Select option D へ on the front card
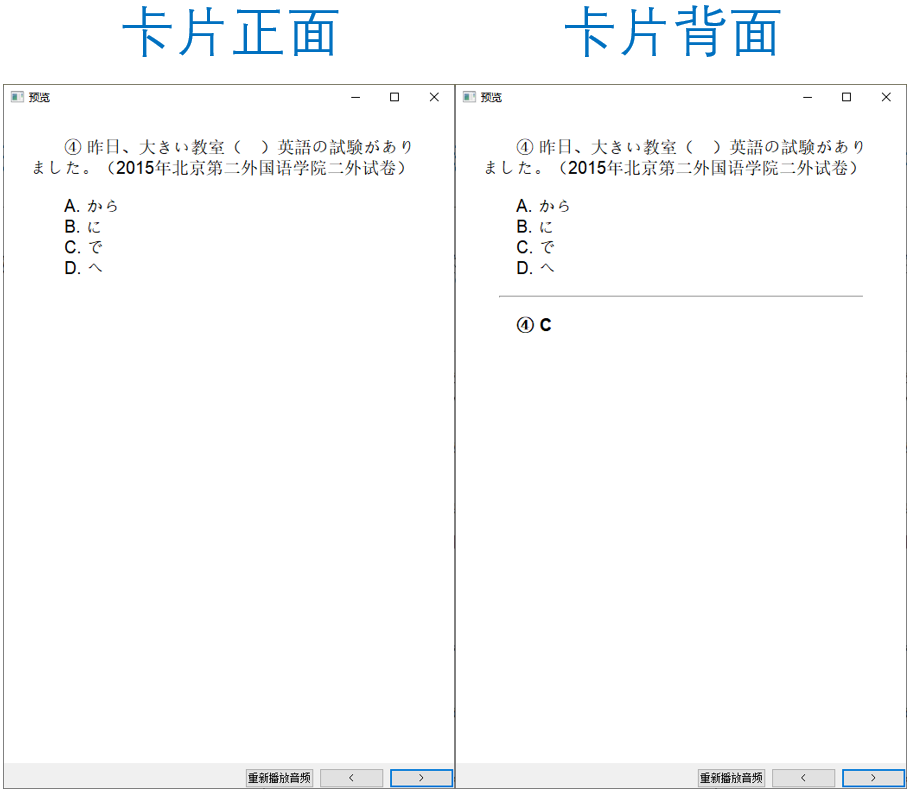 [84, 268]
